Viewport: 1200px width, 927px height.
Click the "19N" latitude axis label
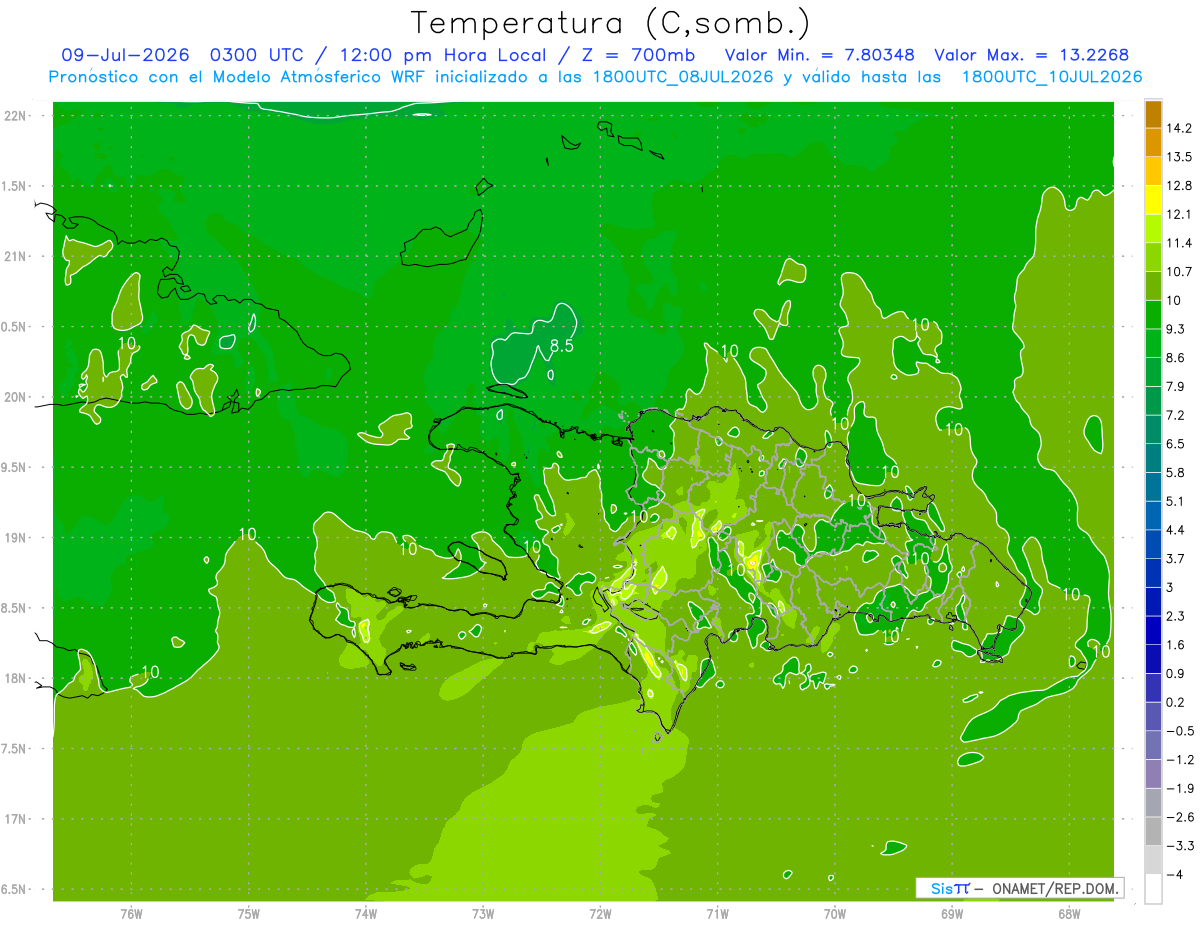15,537
